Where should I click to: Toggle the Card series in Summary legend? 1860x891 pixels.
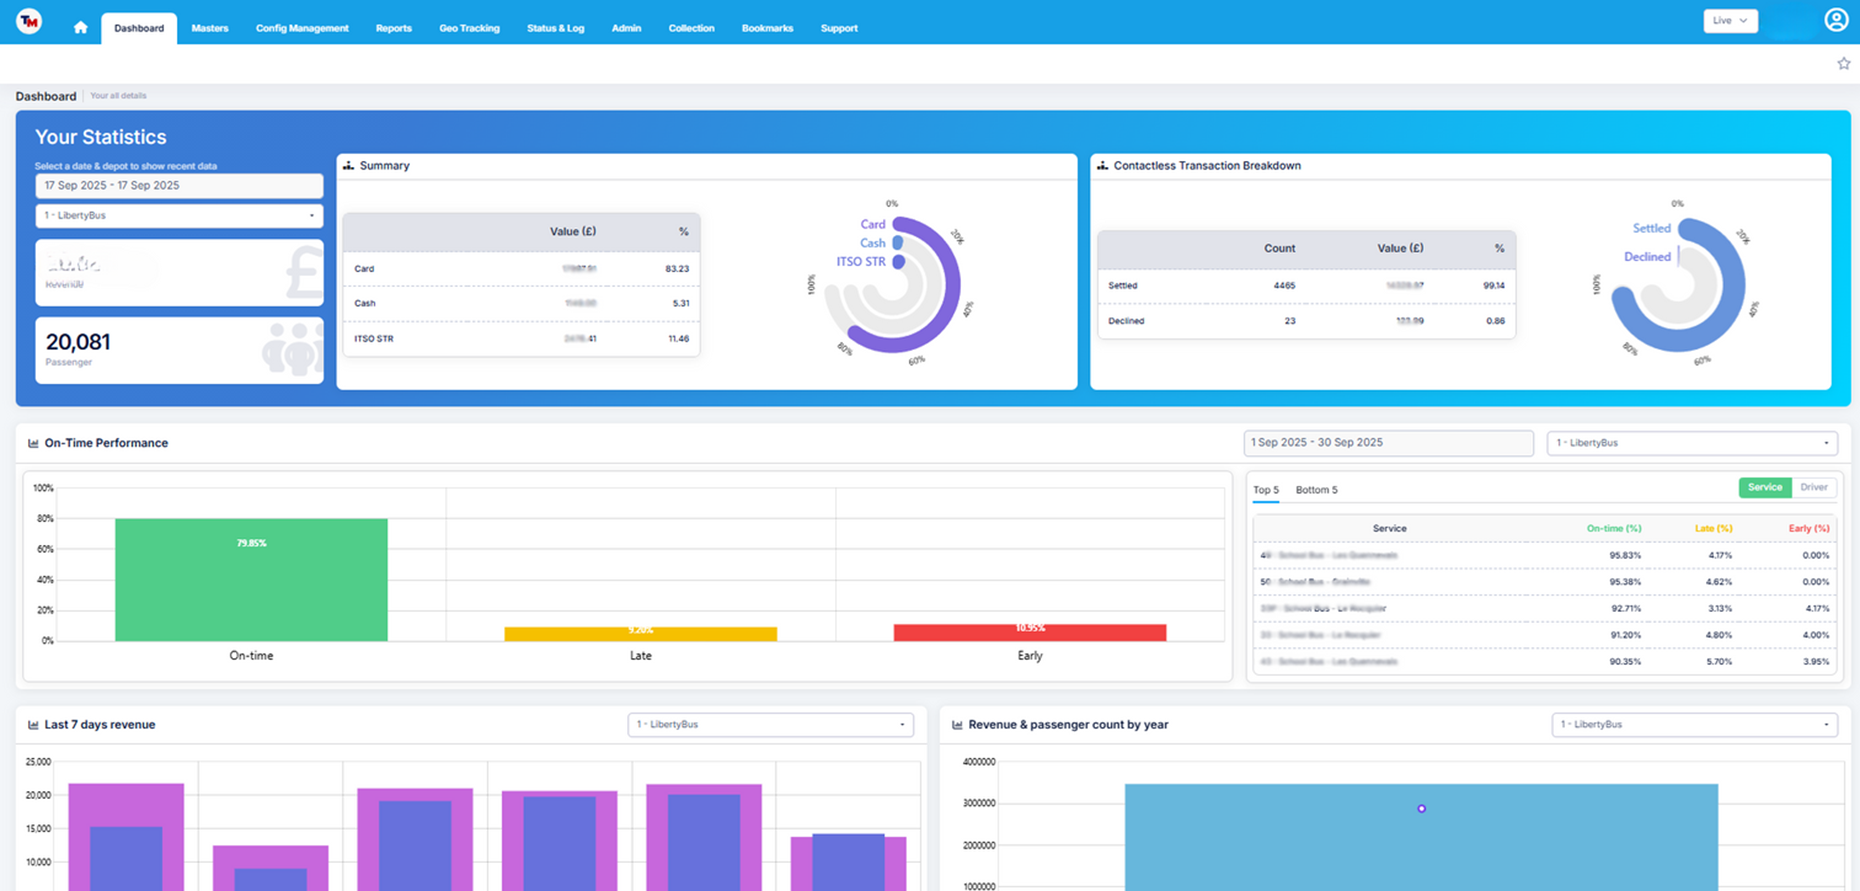873,225
